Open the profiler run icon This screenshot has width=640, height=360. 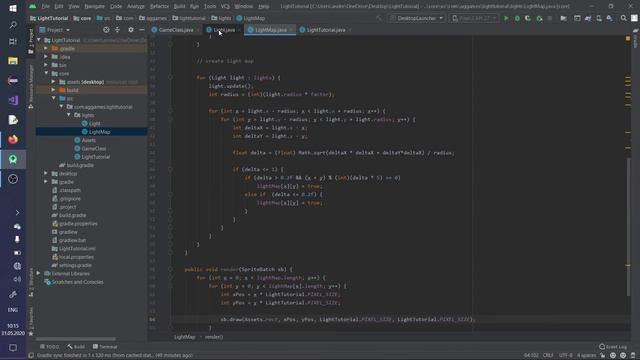point(539,18)
